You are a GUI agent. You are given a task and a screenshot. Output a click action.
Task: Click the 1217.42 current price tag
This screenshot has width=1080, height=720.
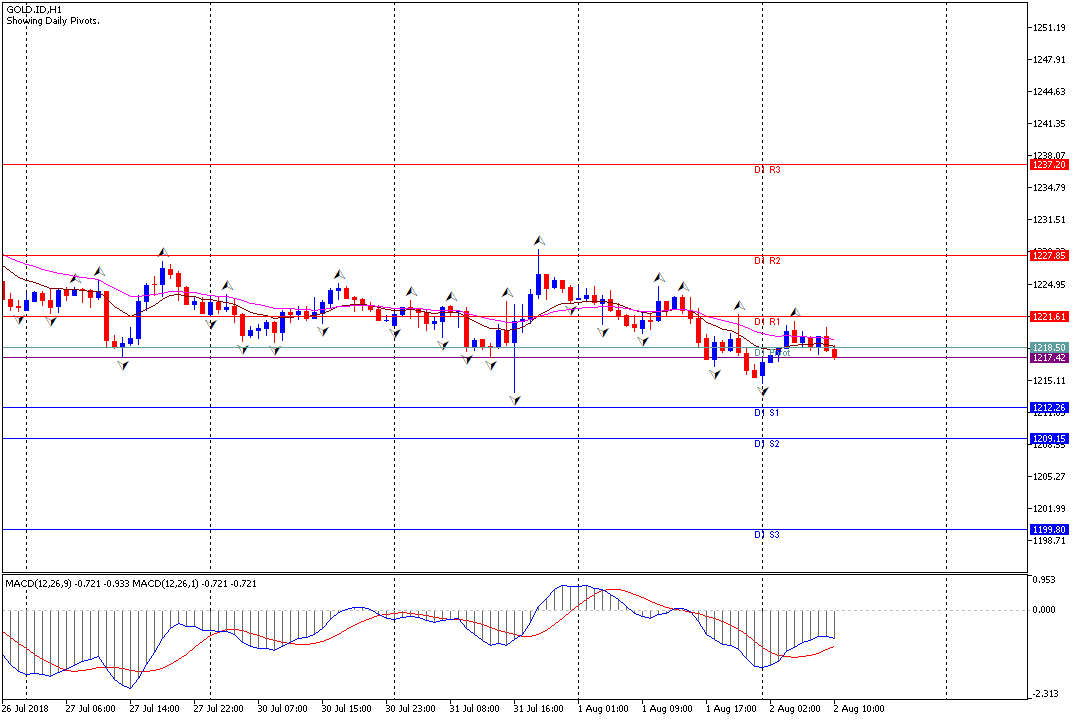(1049, 358)
